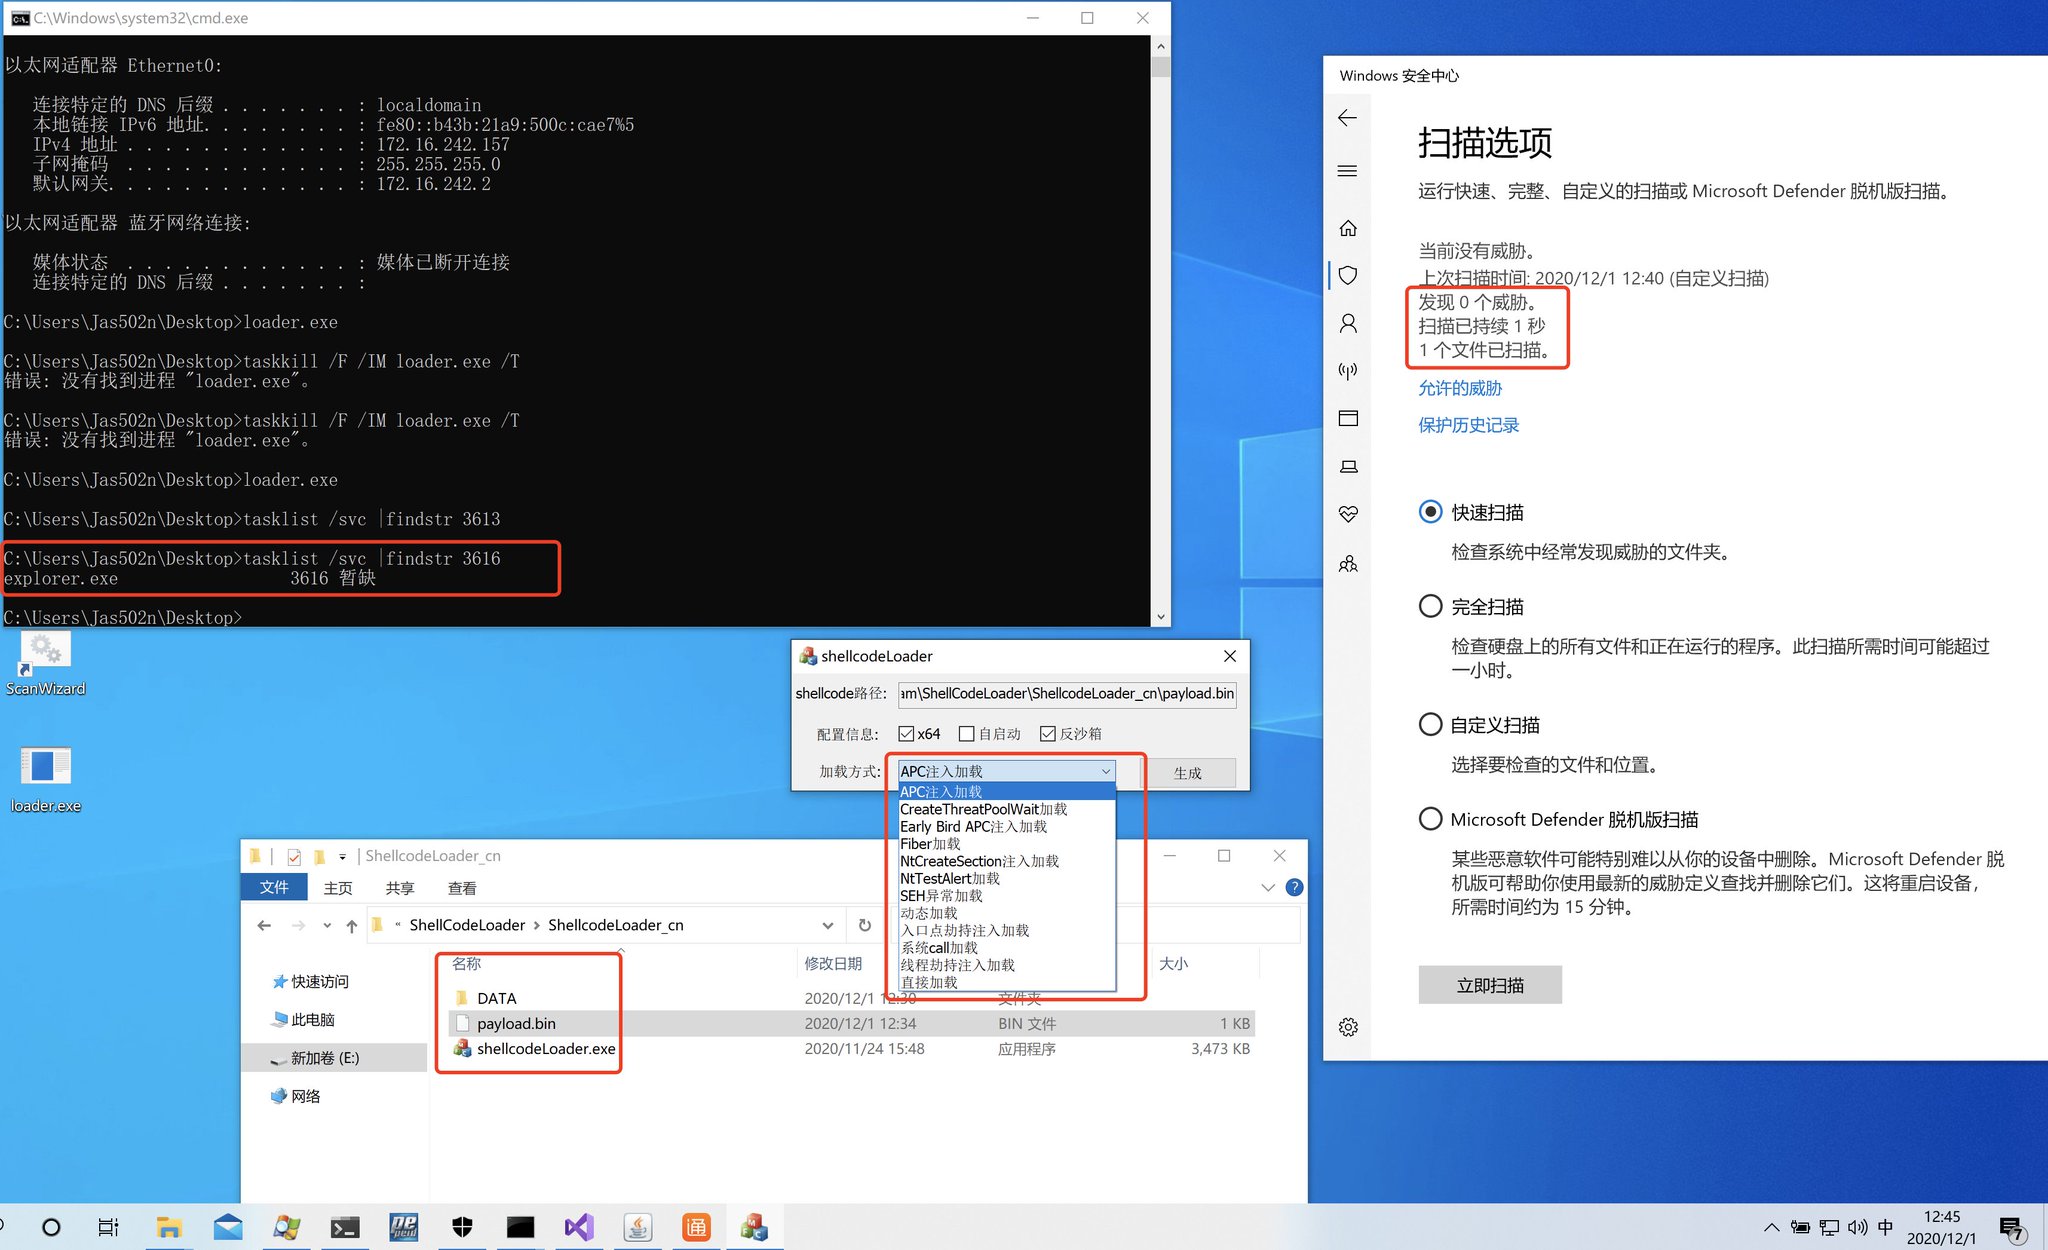
Task: Click the shellcode路径 input field
Action: pos(1066,693)
